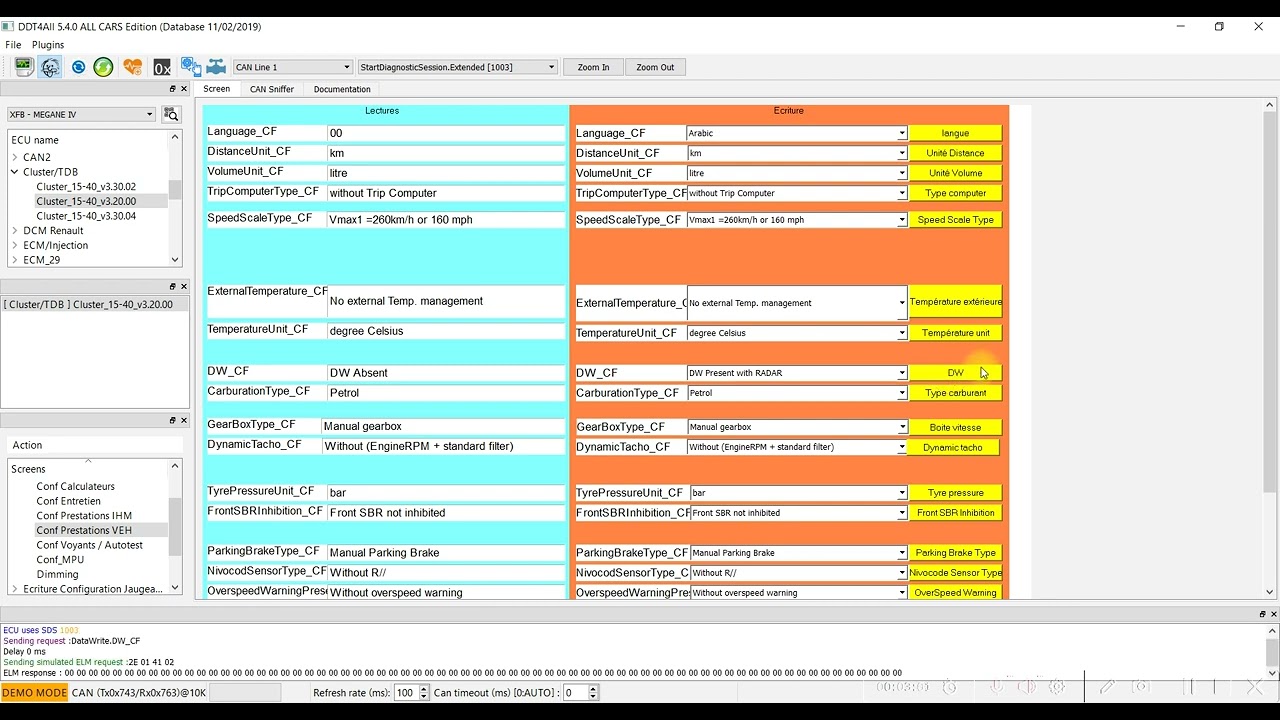The image size is (1280, 720).
Task: Open the SpeedScaleType_CF write dropdown
Action: pos(796,220)
